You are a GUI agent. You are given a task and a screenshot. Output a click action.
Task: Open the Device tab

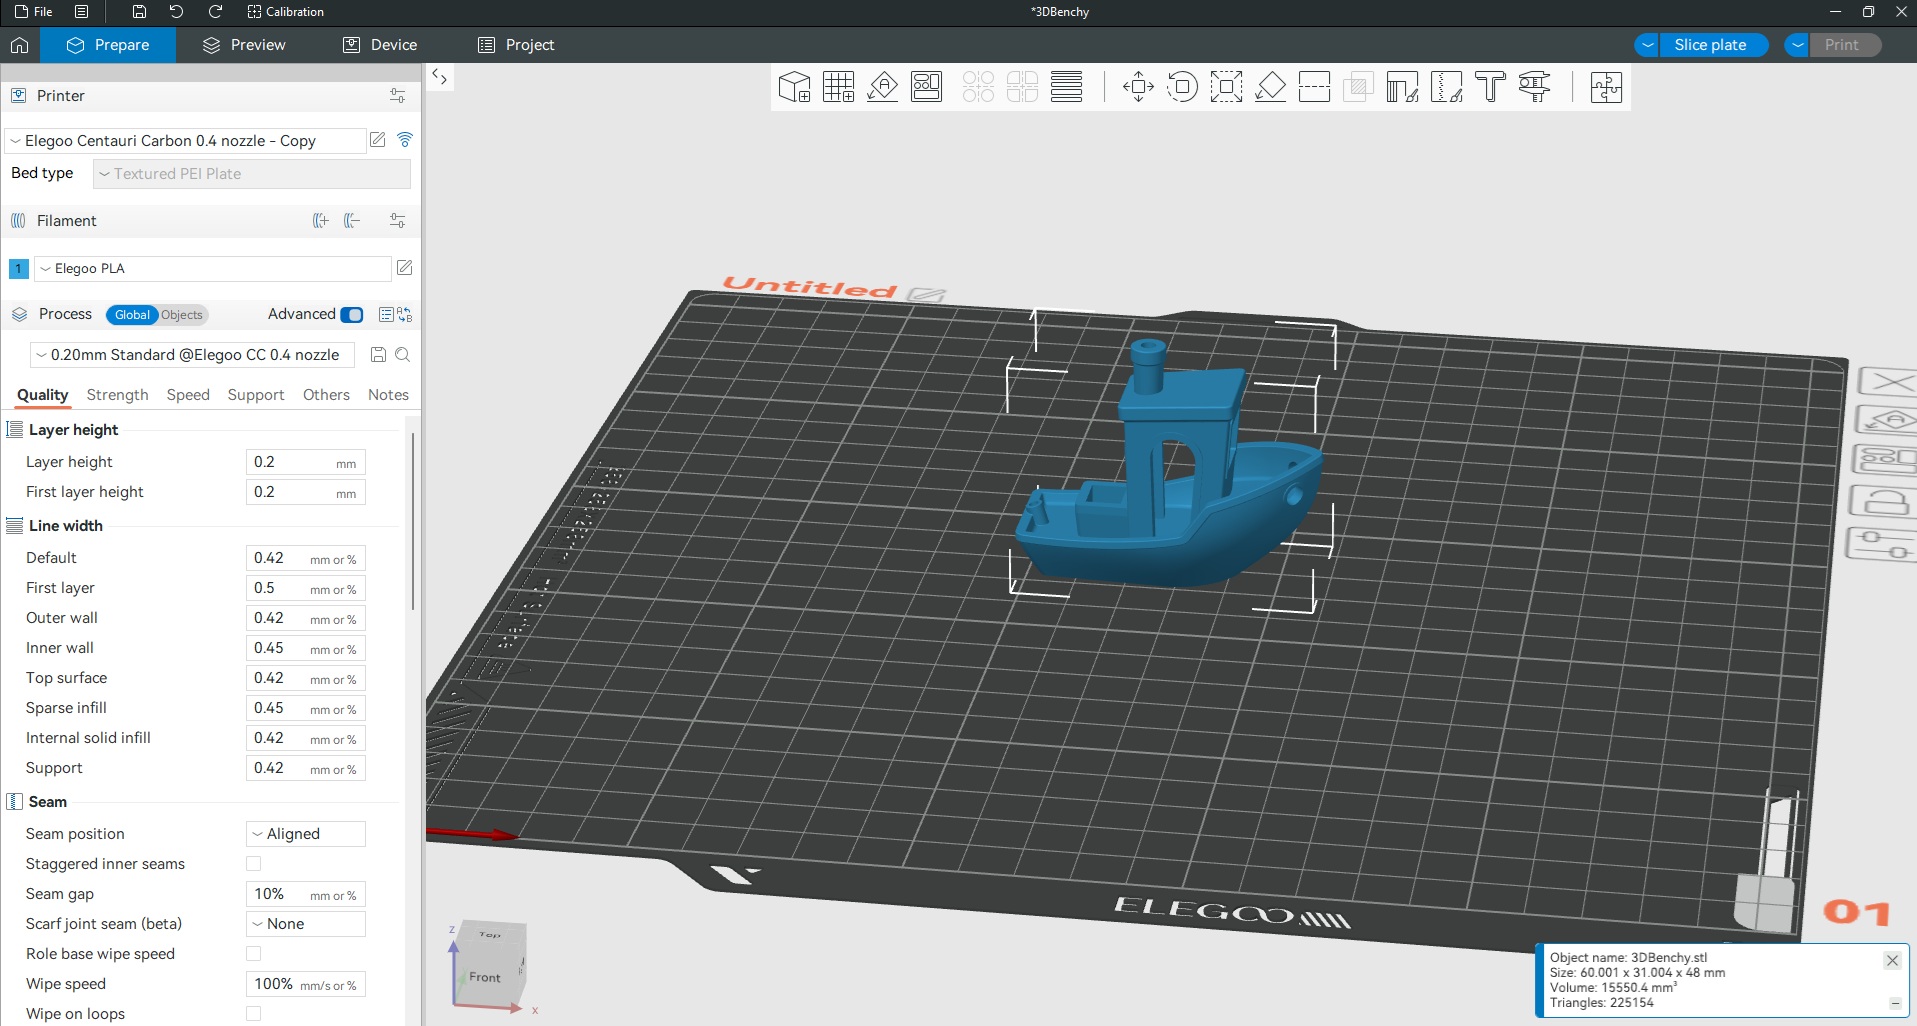coord(380,45)
